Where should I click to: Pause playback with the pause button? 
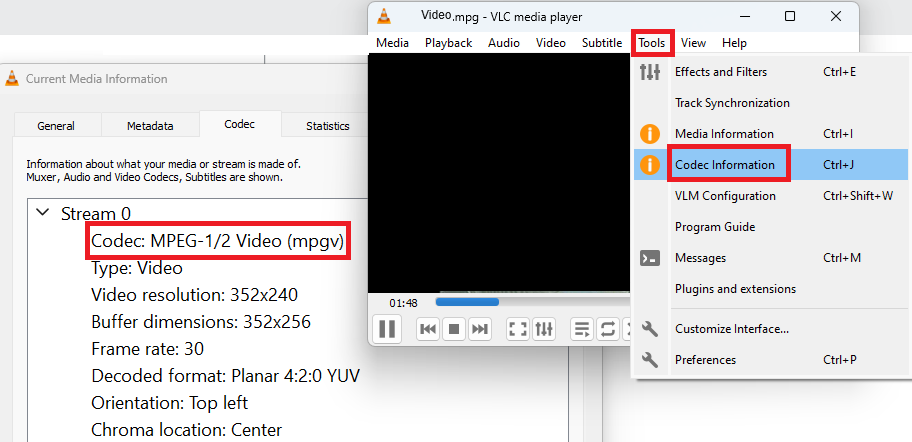[x=387, y=329]
